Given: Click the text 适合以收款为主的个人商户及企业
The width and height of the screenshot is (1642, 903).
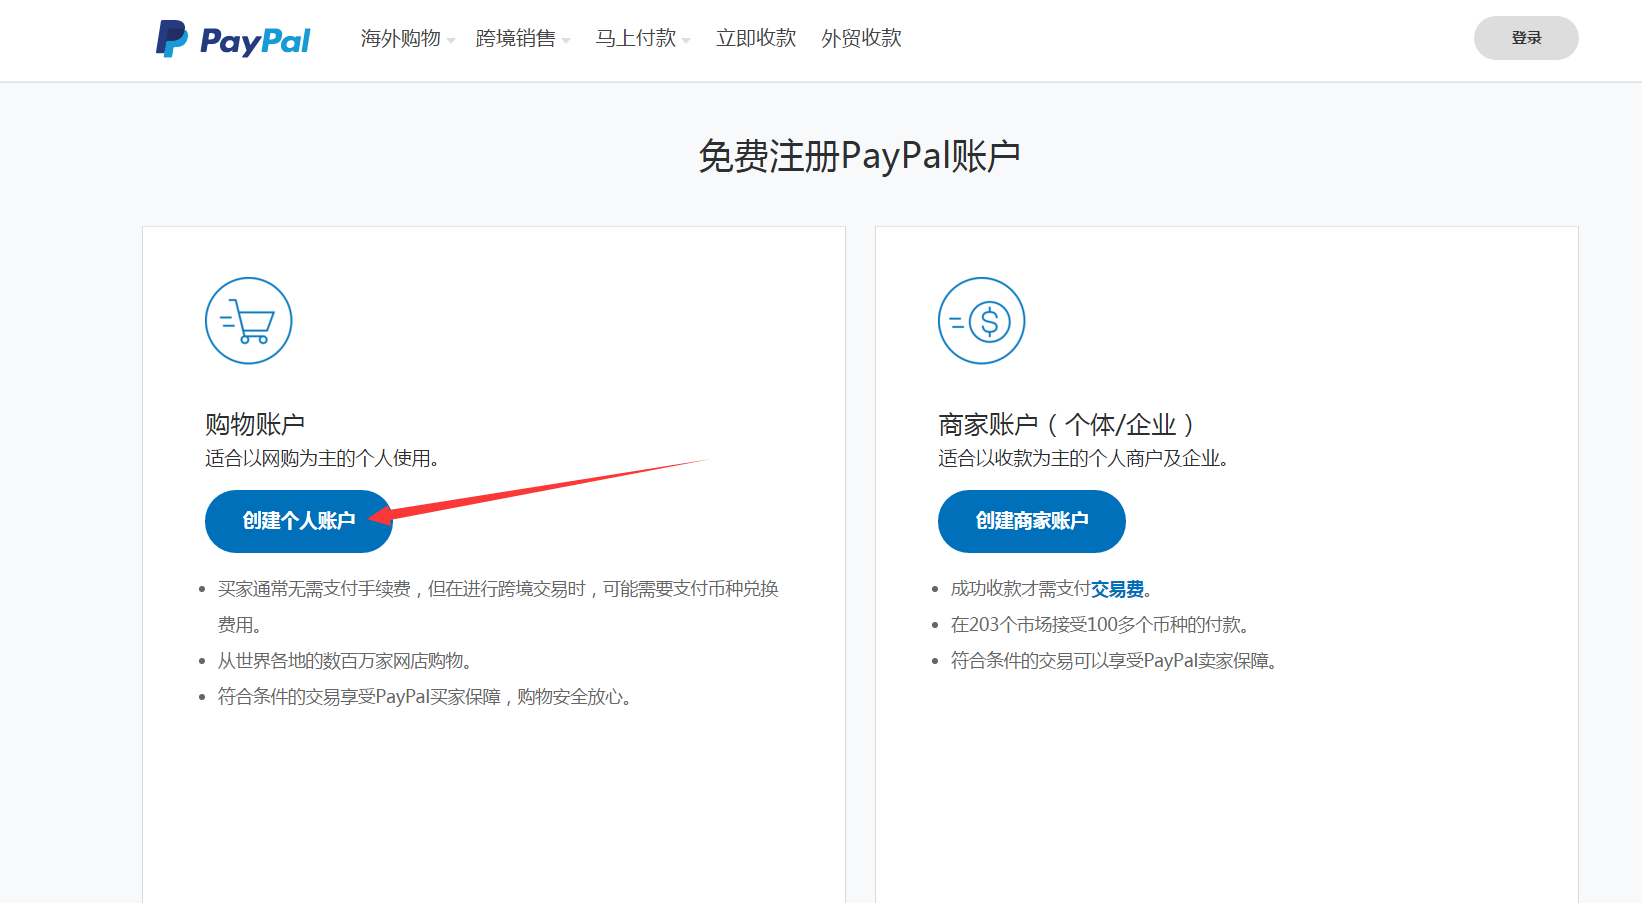Looking at the screenshot, I should [1083, 458].
